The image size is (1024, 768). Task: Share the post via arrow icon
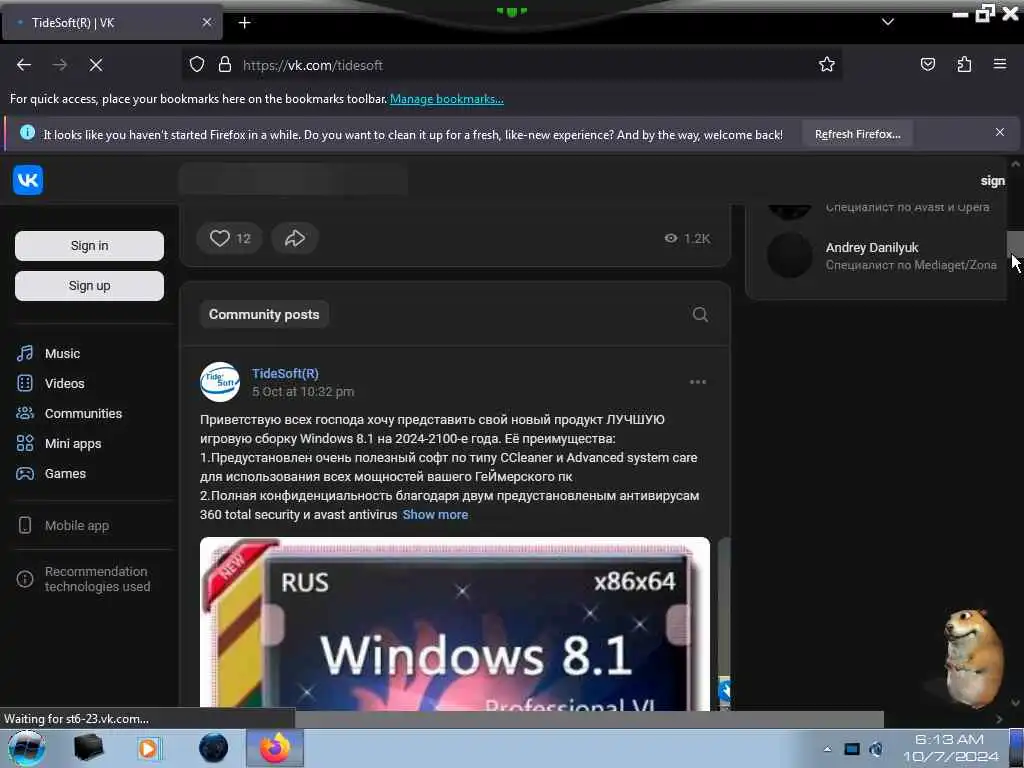tap(295, 238)
